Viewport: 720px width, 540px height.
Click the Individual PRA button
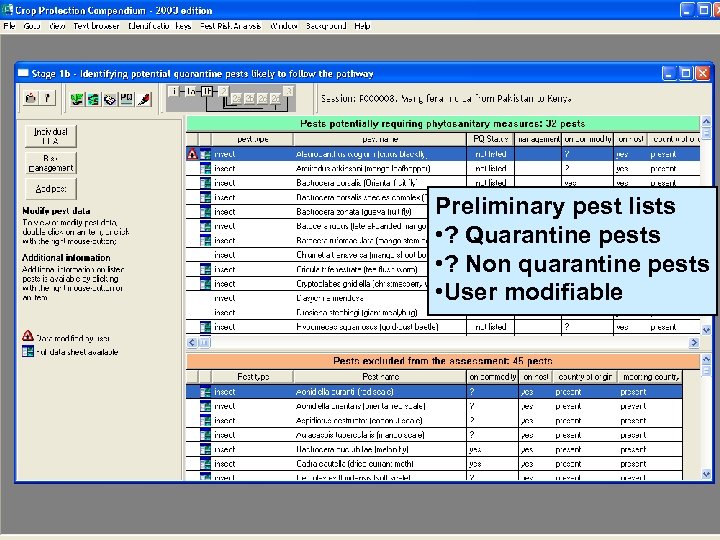pos(51,136)
